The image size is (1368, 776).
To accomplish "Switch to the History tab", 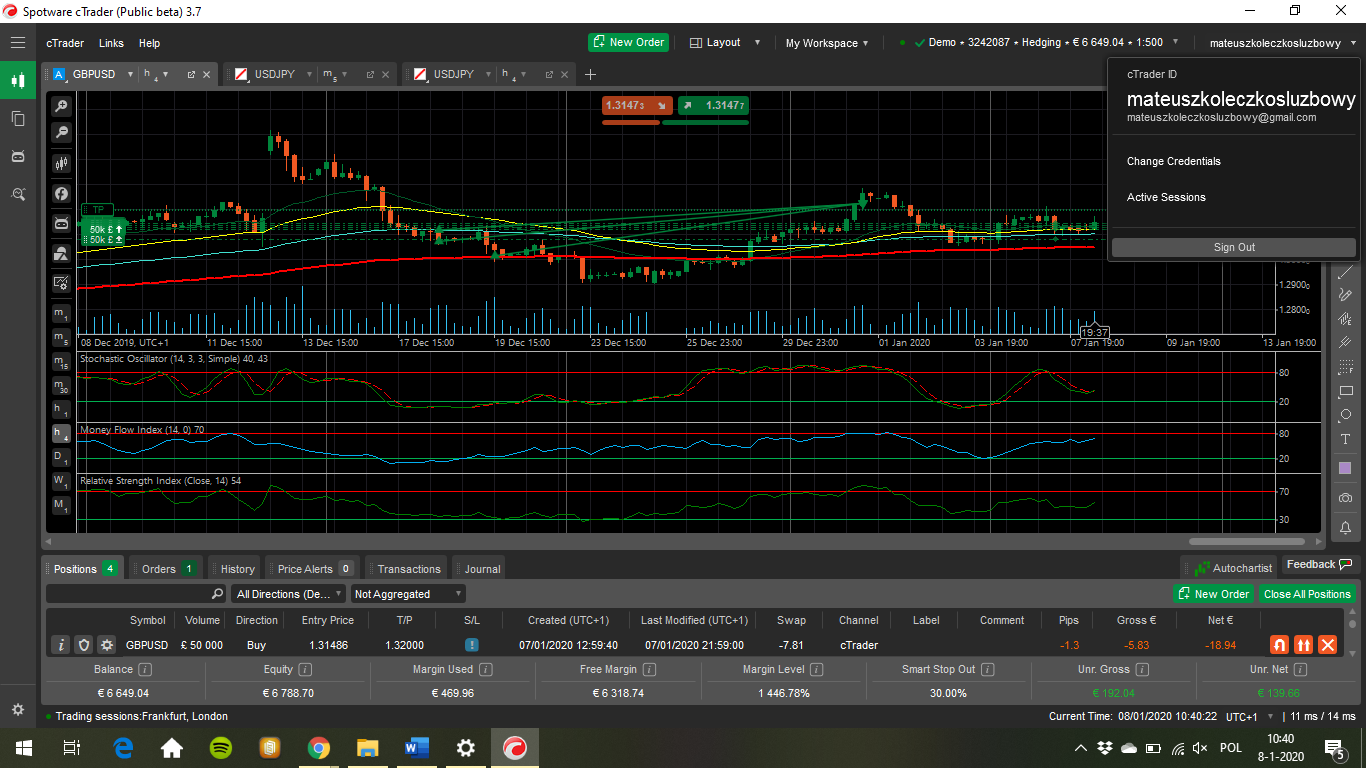I will click(237, 569).
